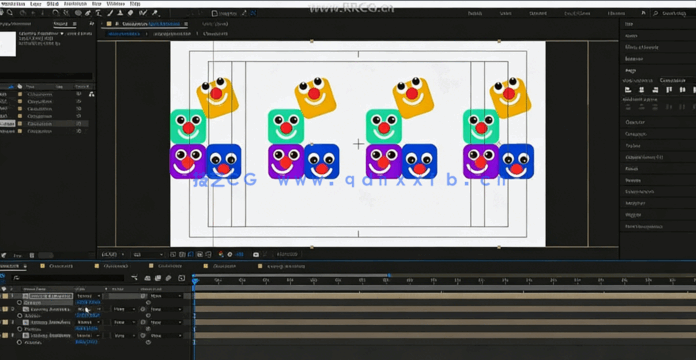Open Fast Previews options in viewer footer
The image size is (696, 360).
click(173, 254)
